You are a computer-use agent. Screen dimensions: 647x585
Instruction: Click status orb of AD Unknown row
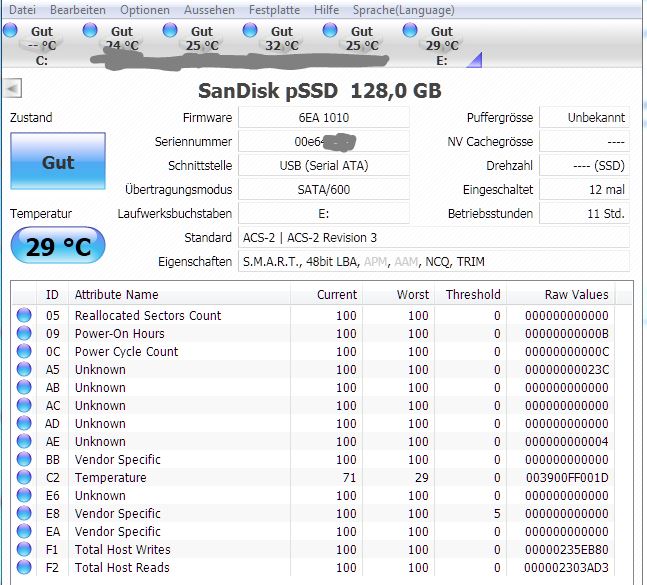24,423
